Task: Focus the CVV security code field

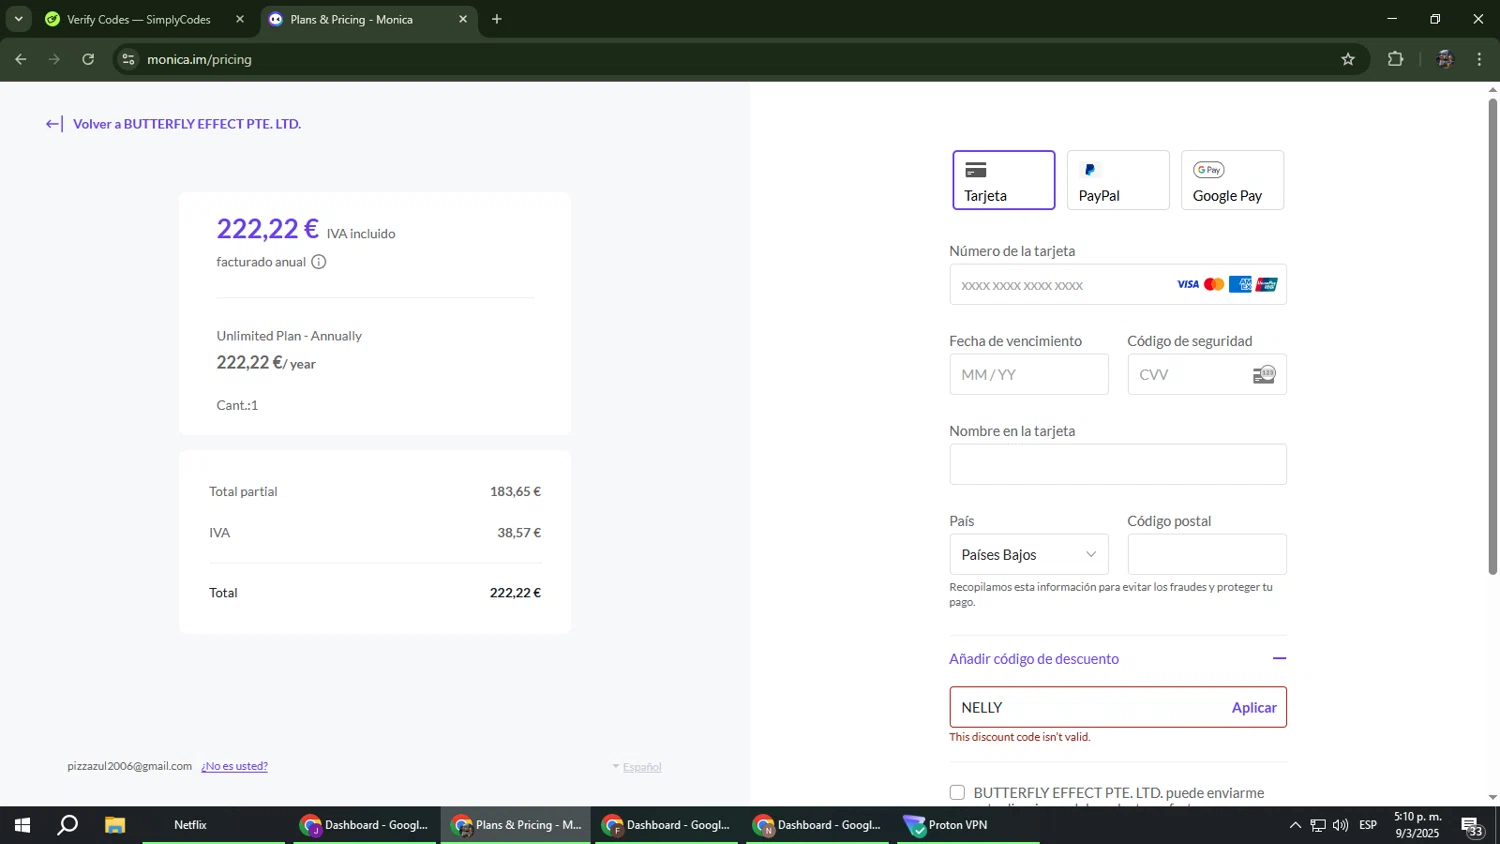Action: 1207,375
